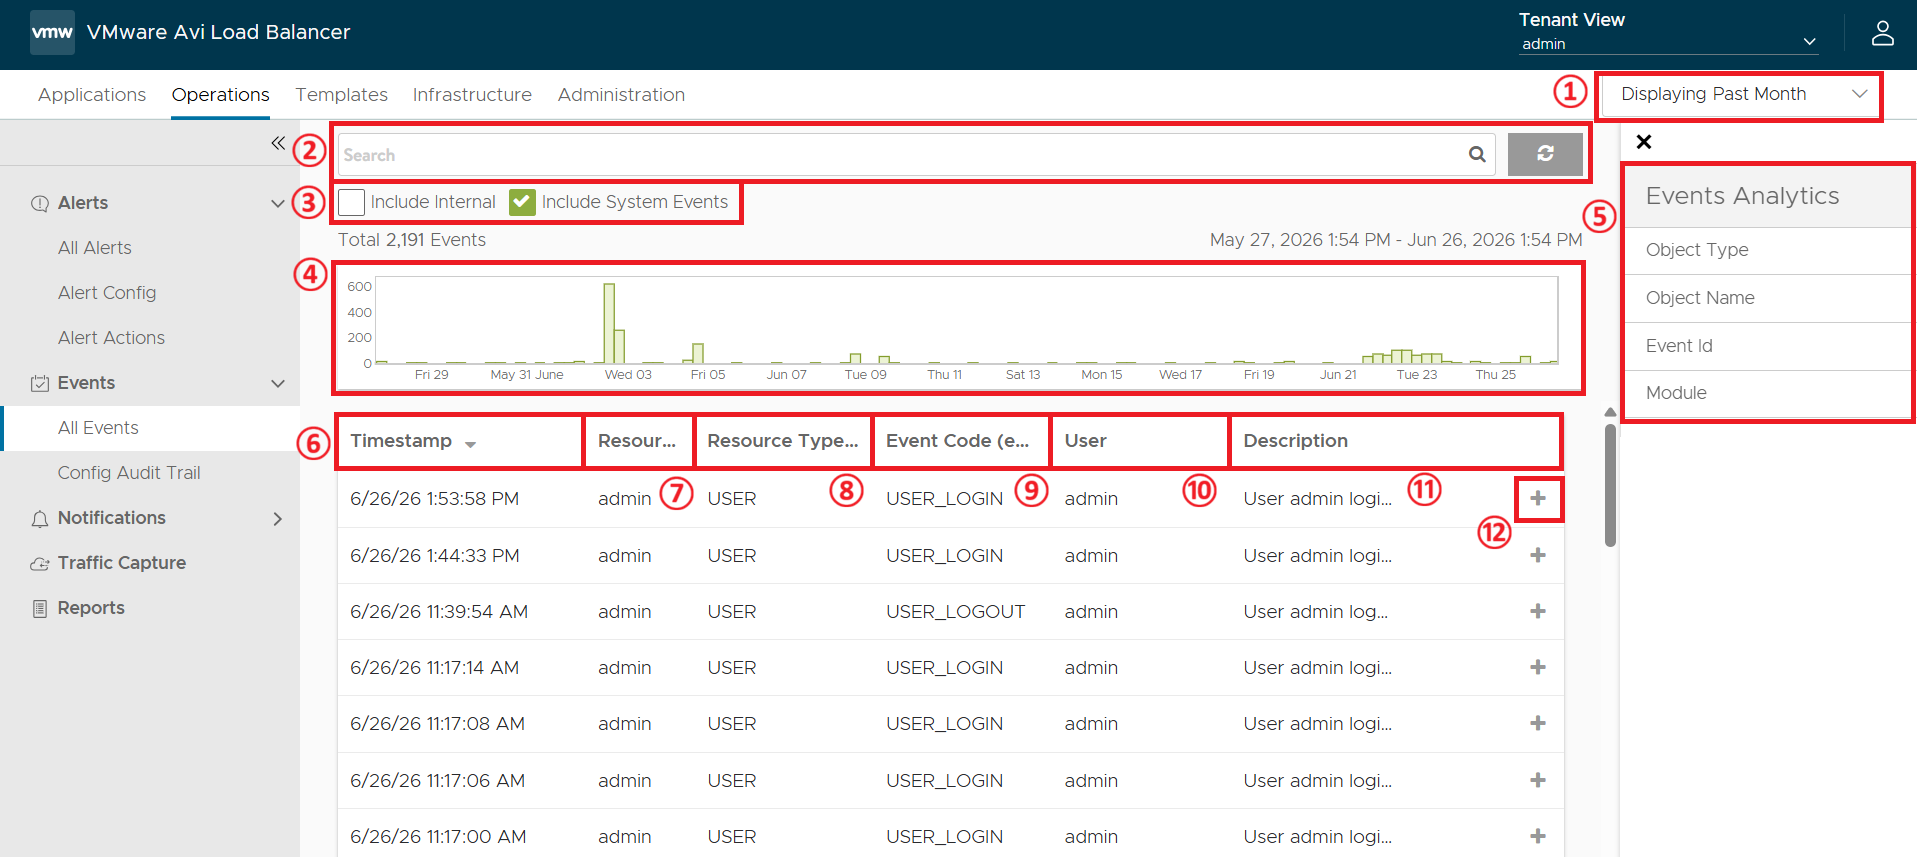Image resolution: width=1917 pixels, height=857 pixels.
Task: Switch to the Templates tab
Action: click(341, 94)
